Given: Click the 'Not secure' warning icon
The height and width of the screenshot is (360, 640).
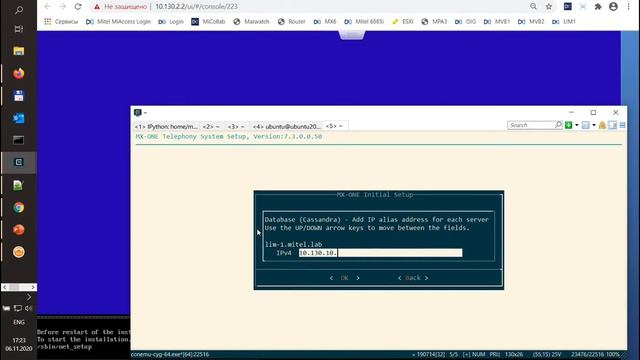Looking at the screenshot, I should (97, 7).
